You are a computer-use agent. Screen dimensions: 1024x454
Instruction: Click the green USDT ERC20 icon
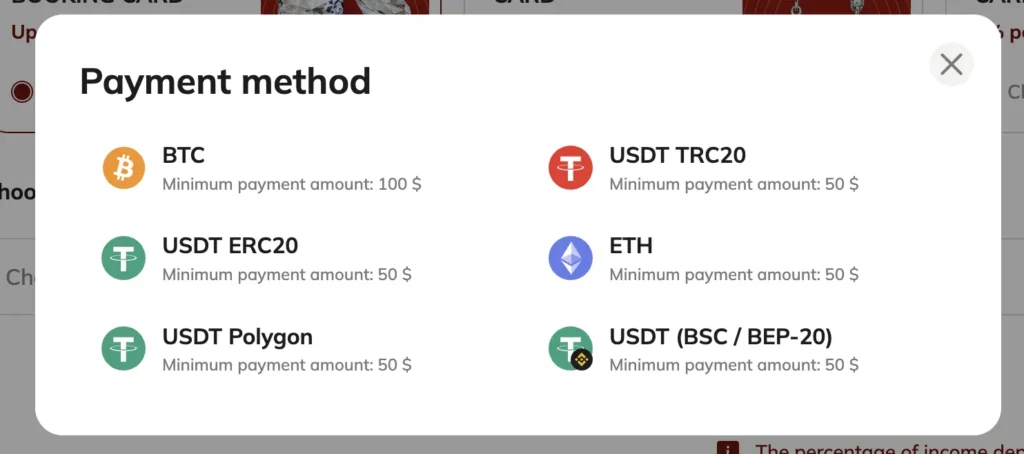[124, 258]
